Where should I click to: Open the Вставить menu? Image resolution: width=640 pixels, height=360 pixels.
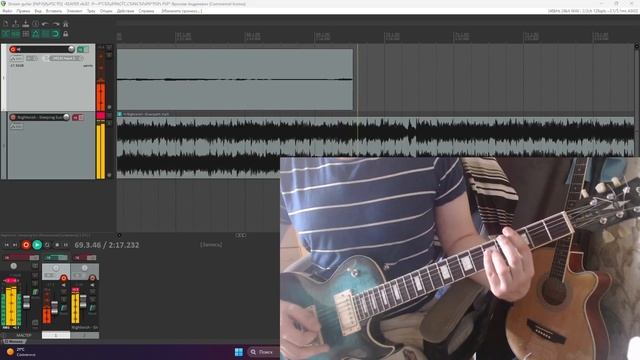coord(54,11)
